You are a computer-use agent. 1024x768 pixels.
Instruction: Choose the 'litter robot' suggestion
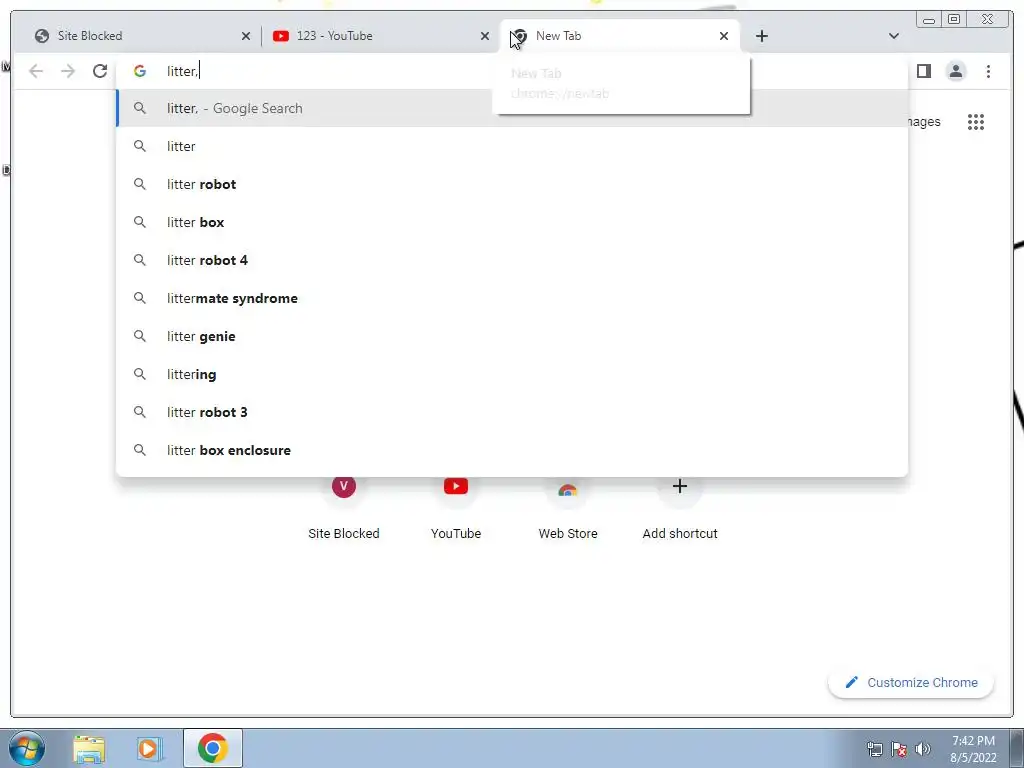(x=512, y=184)
